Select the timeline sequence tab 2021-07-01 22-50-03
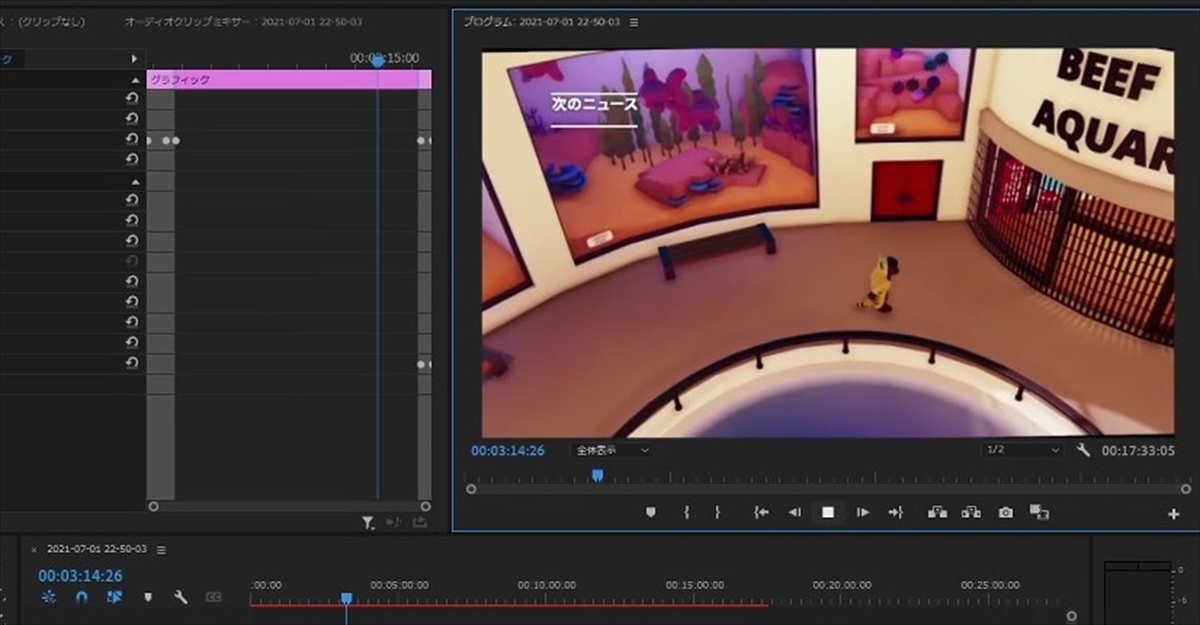The height and width of the screenshot is (625, 1200). point(97,549)
